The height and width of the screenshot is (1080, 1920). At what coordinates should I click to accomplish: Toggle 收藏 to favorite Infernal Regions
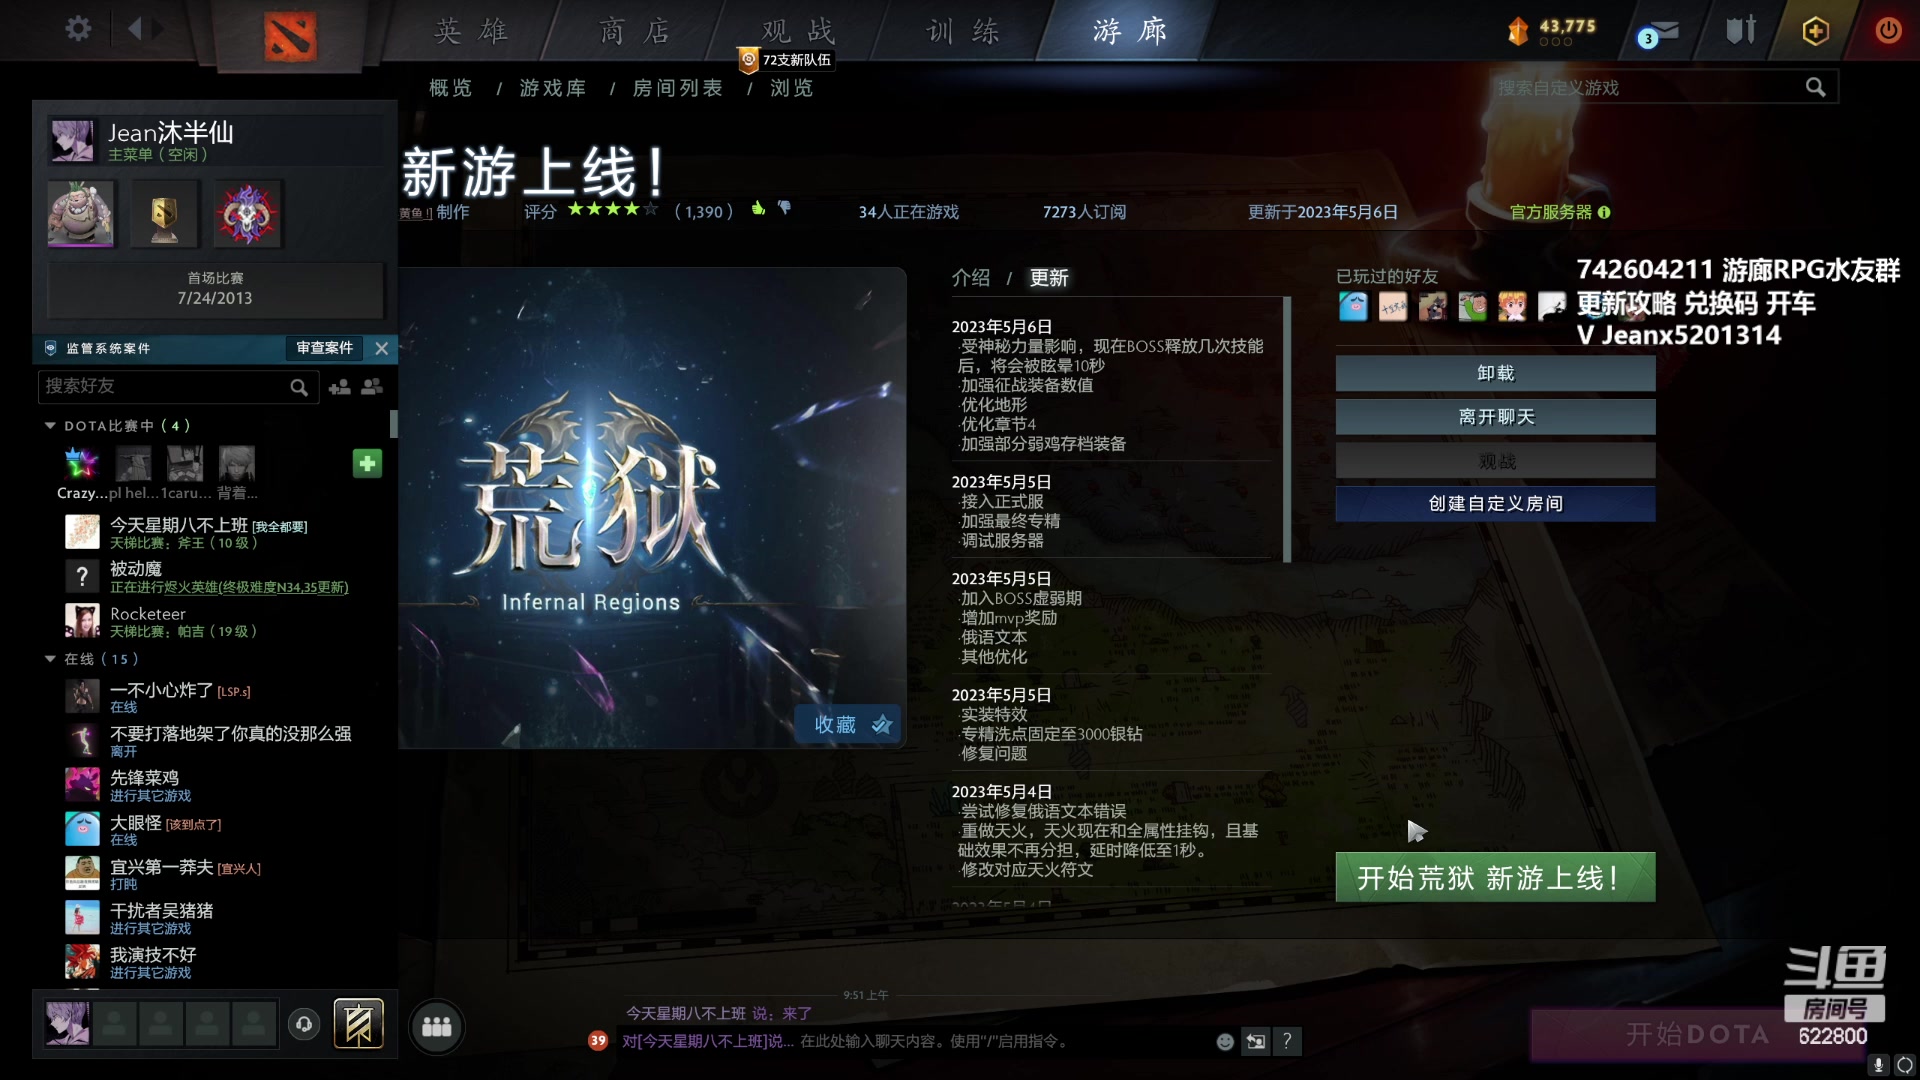(x=847, y=724)
